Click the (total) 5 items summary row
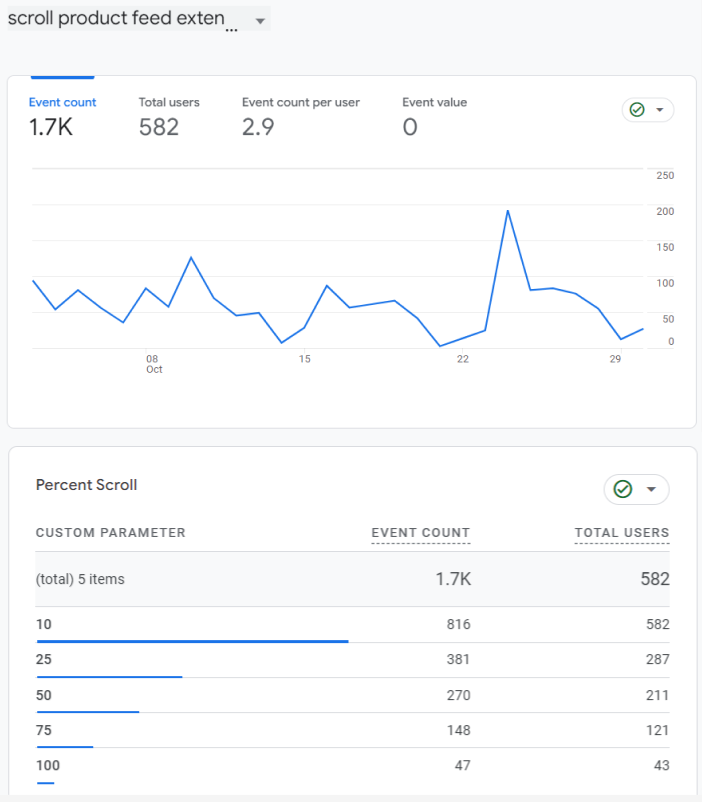Viewport: 702px width, 802px height. point(353,579)
